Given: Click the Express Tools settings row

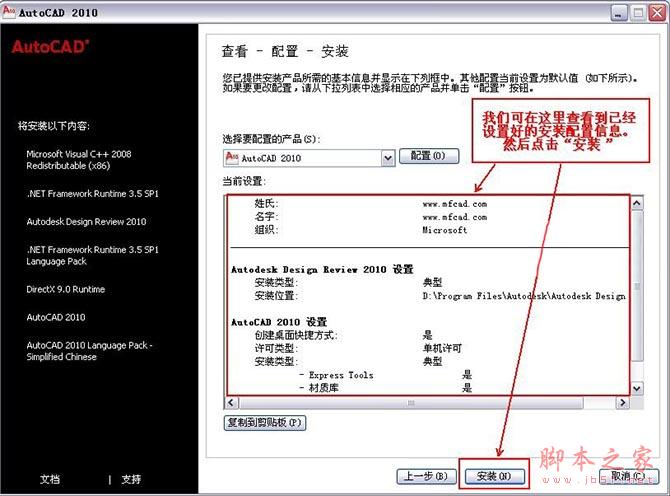Looking at the screenshot, I should tap(385, 375).
